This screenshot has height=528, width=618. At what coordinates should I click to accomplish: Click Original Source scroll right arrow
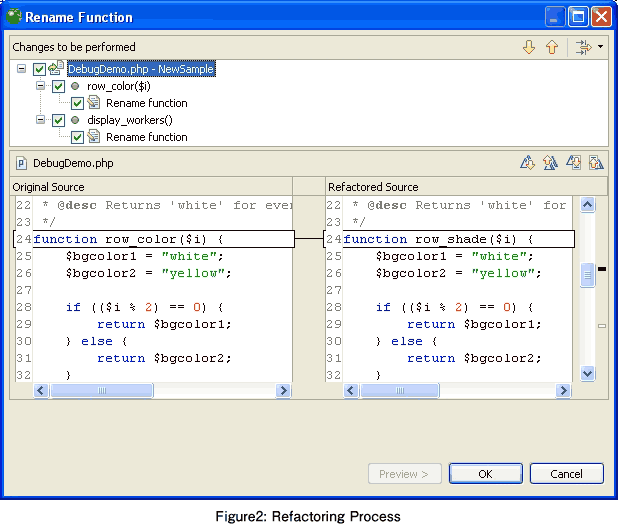point(283,390)
